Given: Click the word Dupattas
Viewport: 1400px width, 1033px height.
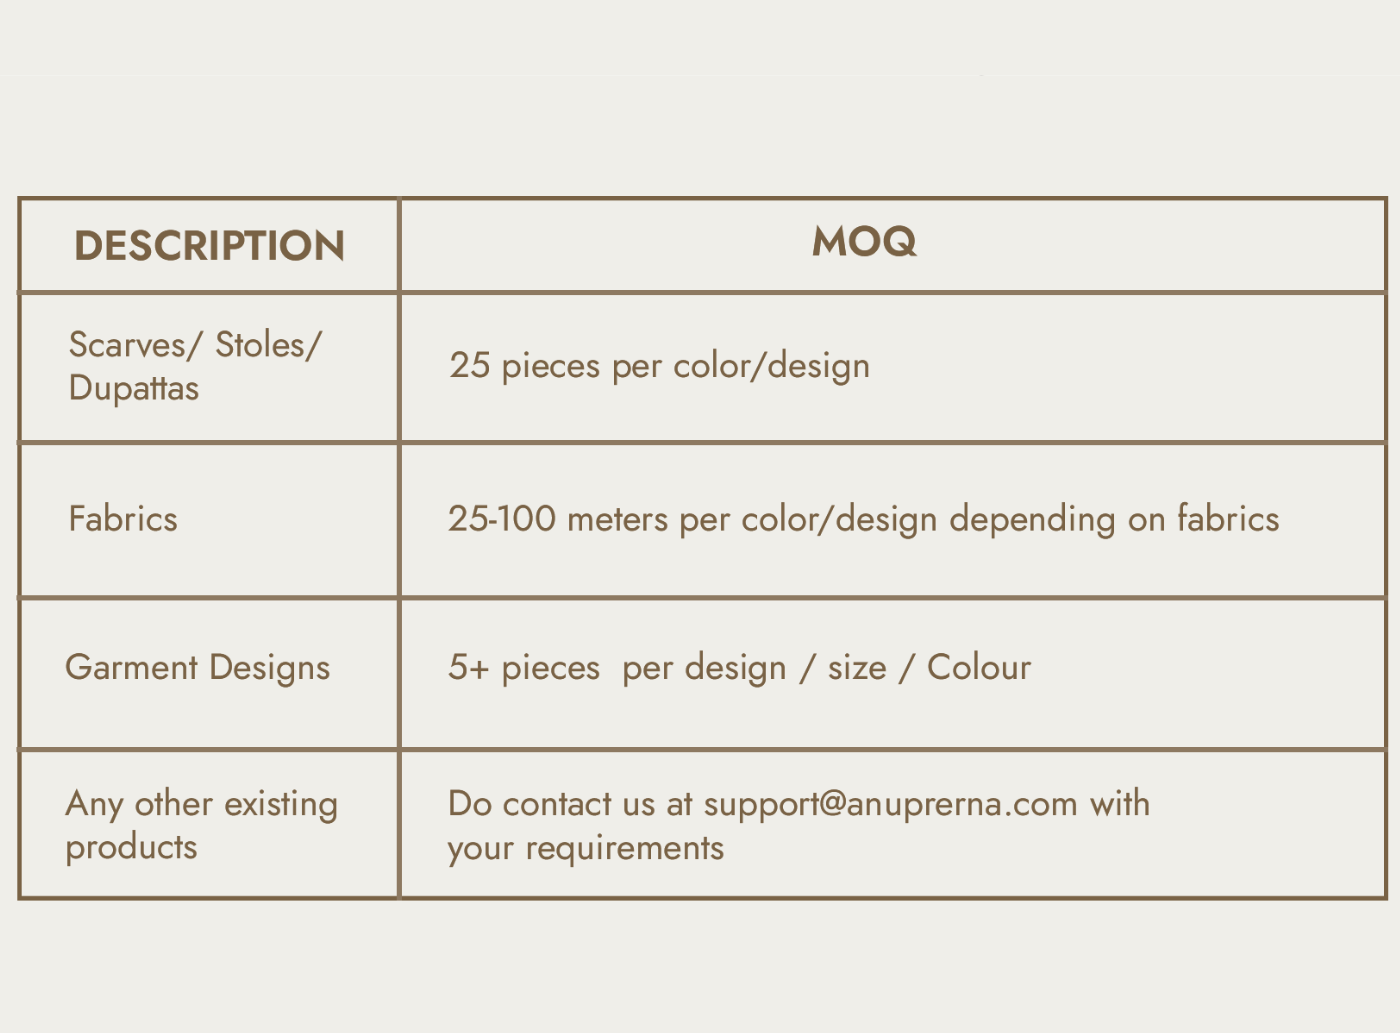Looking at the screenshot, I should point(134,388).
